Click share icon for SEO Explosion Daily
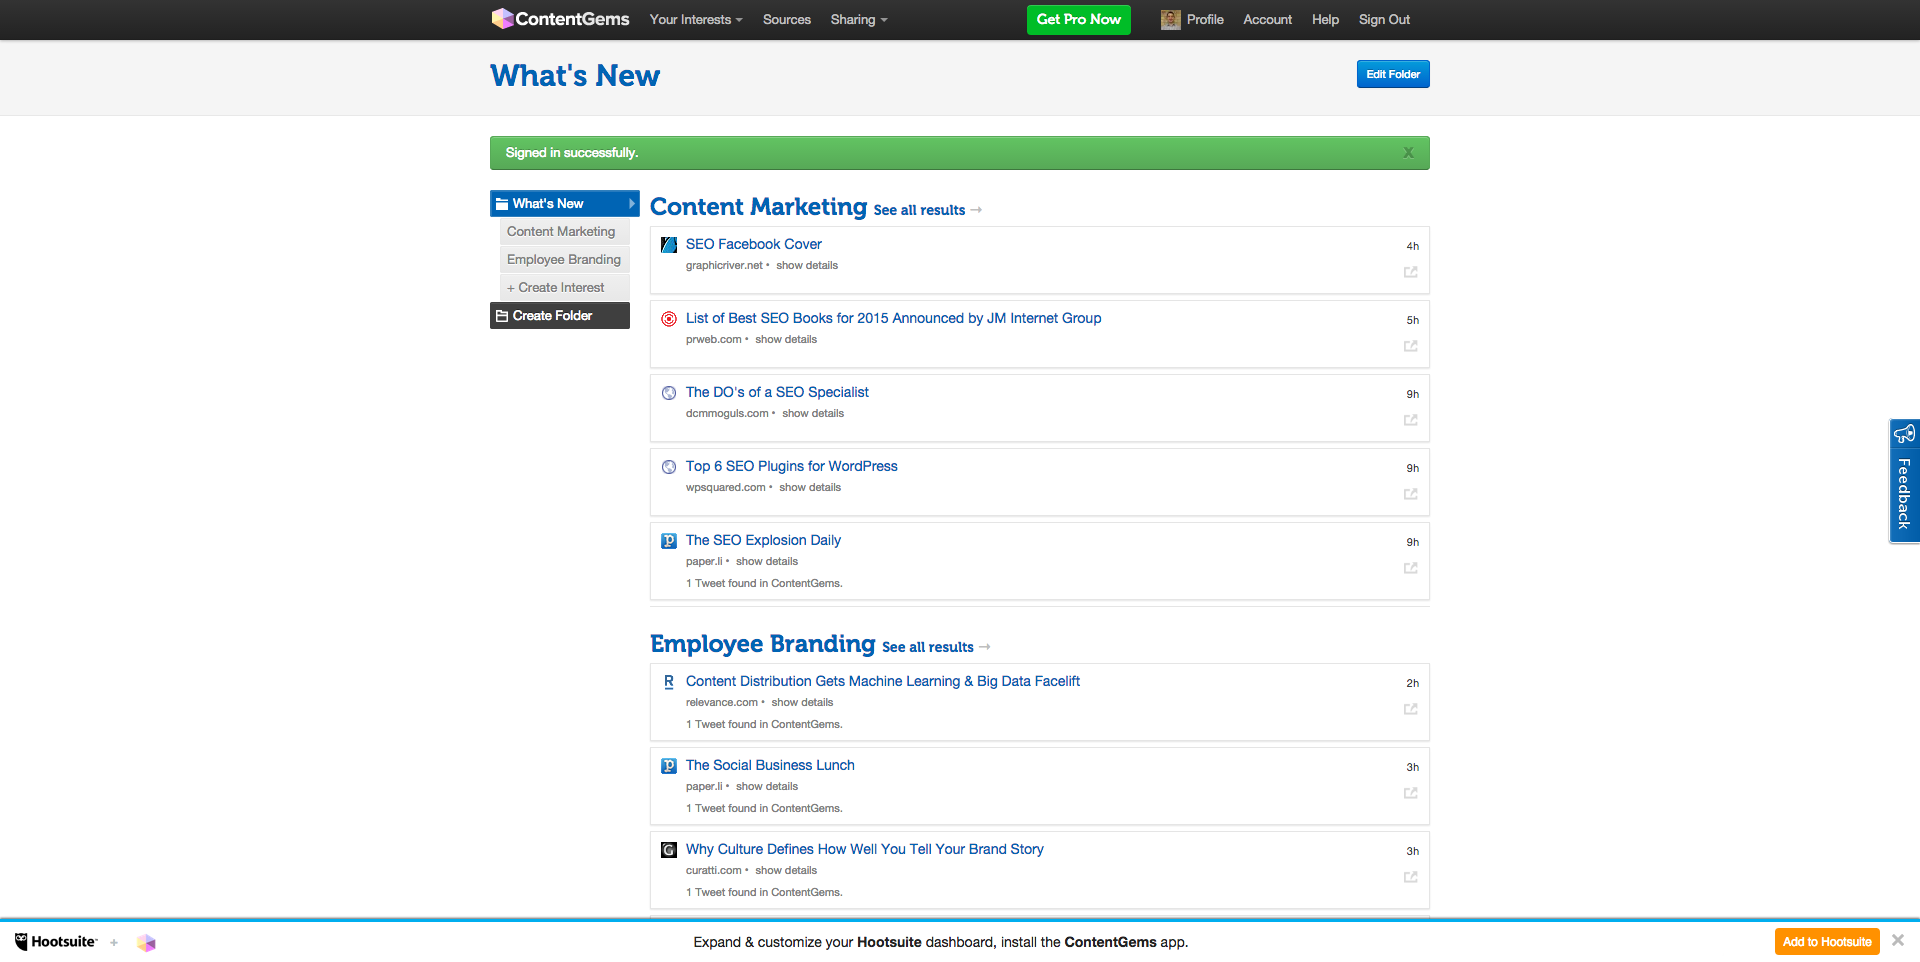The image size is (1920, 962). pos(1410,568)
